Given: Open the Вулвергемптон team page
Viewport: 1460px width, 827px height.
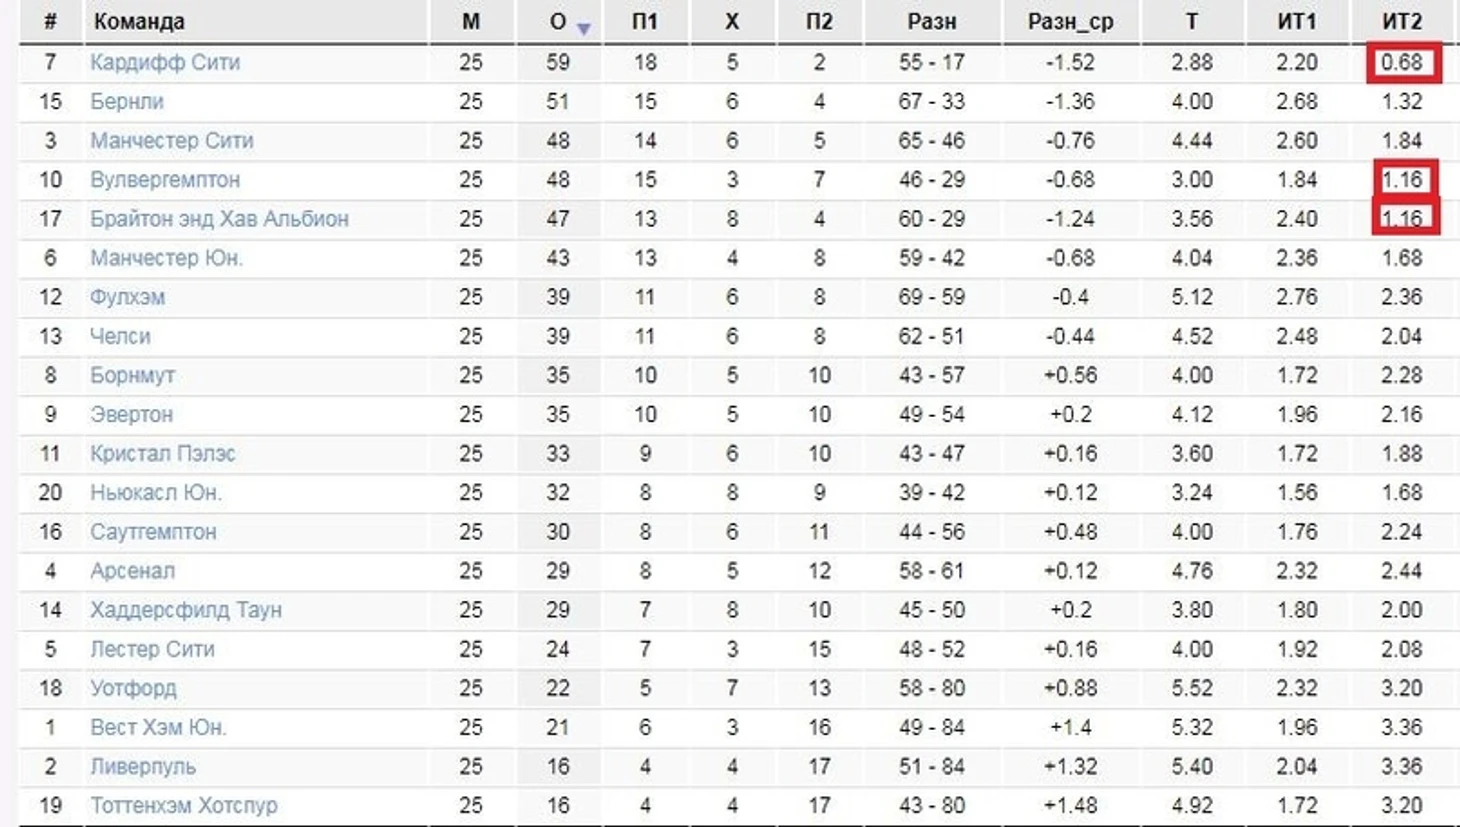Looking at the screenshot, I should (x=165, y=180).
